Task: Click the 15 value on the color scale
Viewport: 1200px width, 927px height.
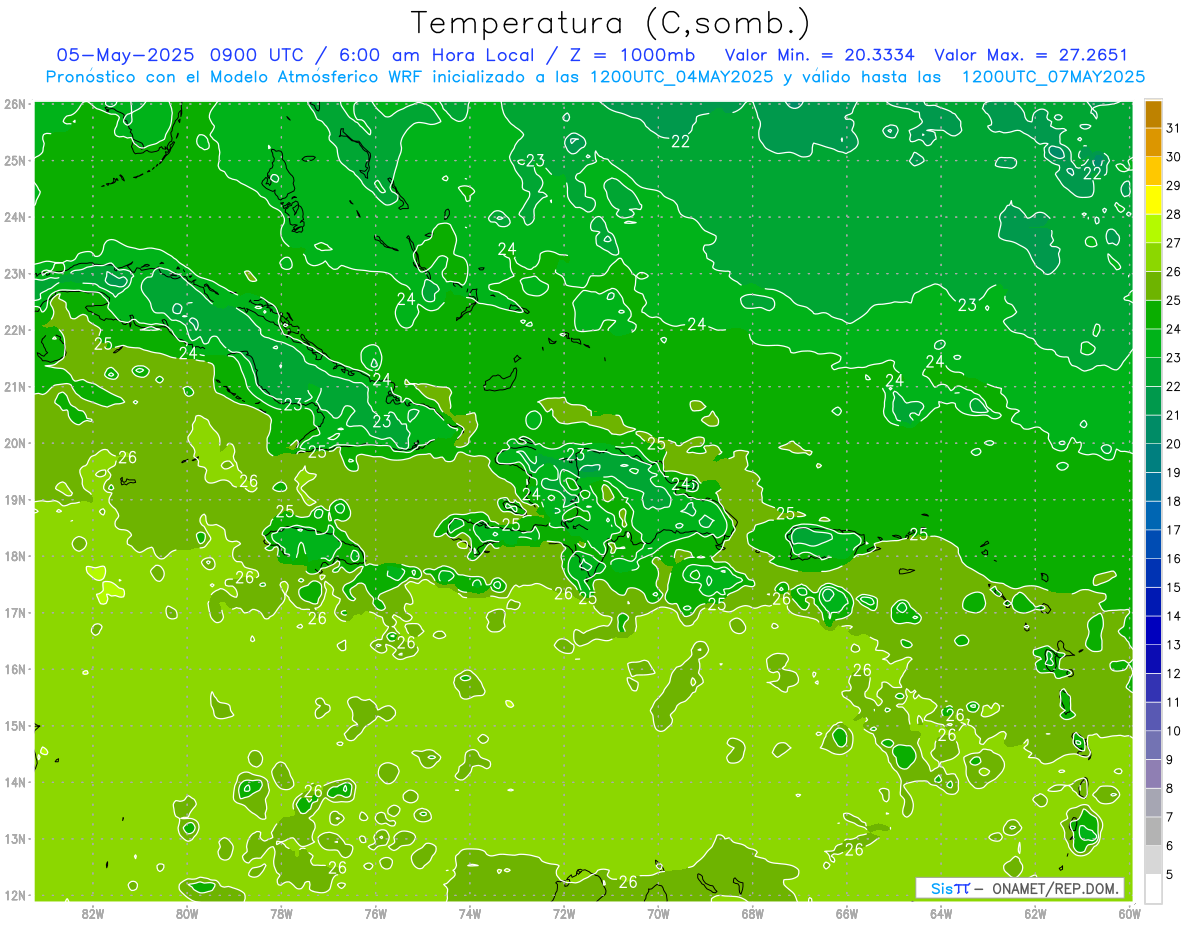Action: click(x=1174, y=587)
